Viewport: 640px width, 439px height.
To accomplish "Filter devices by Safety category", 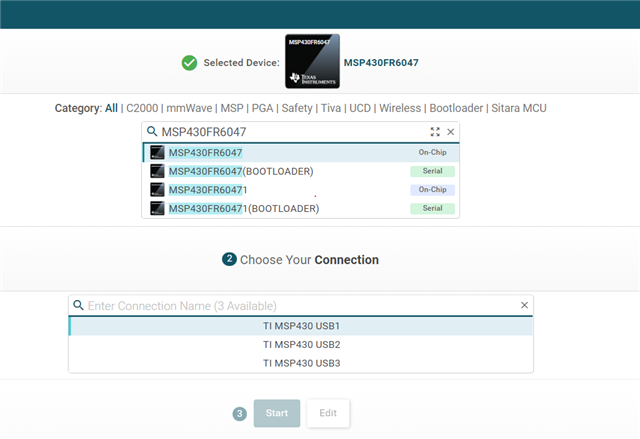I will (297, 108).
